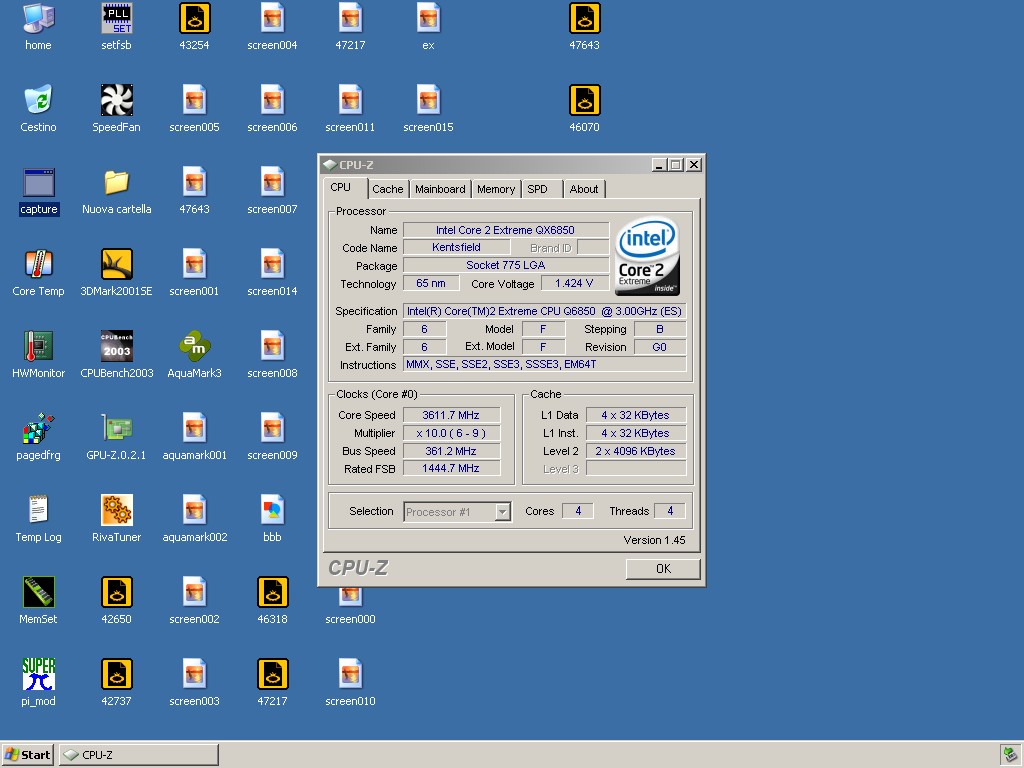1024x768 pixels.
Task: Click the L1 Data cache value
Action: coord(636,415)
